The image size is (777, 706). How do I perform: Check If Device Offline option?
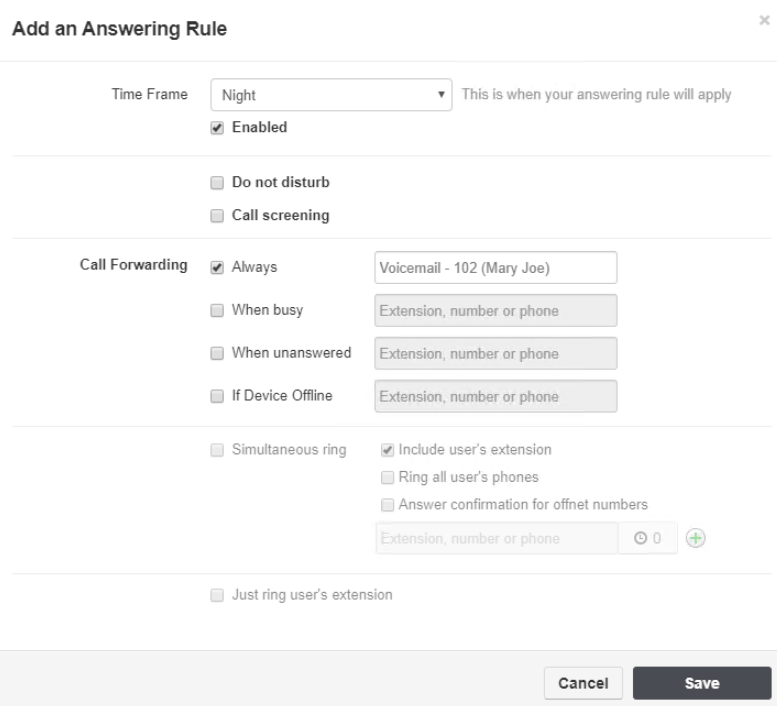click(217, 396)
